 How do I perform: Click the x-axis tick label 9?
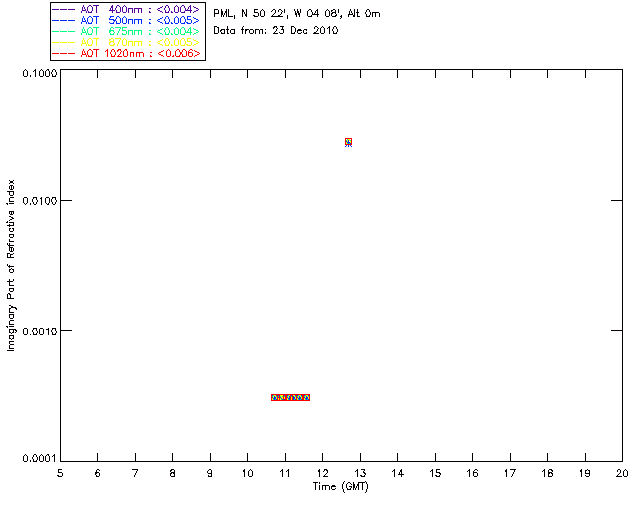tap(210, 473)
